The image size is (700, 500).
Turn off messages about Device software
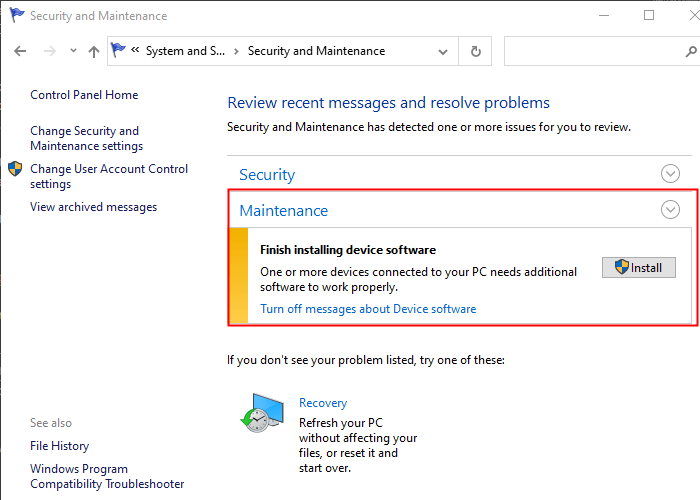[x=368, y=309]
